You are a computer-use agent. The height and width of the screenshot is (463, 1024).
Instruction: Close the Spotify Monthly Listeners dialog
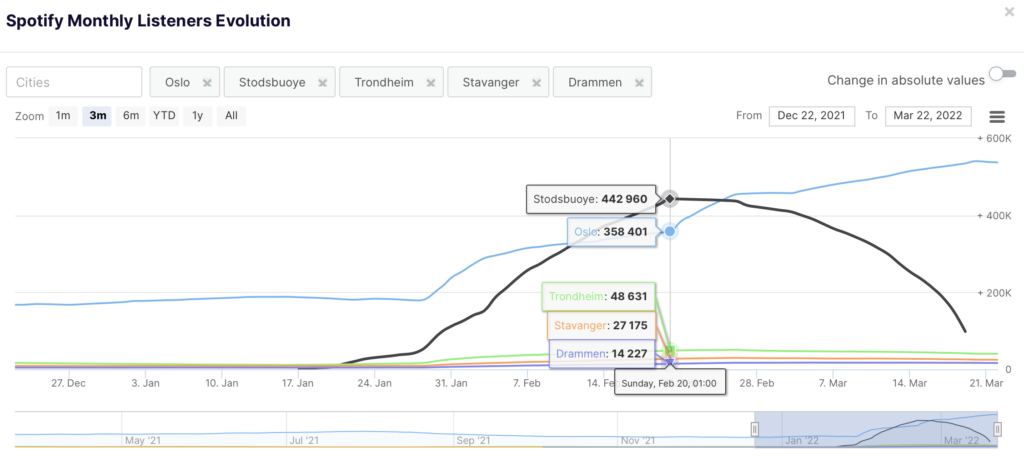click(1009, 11)
